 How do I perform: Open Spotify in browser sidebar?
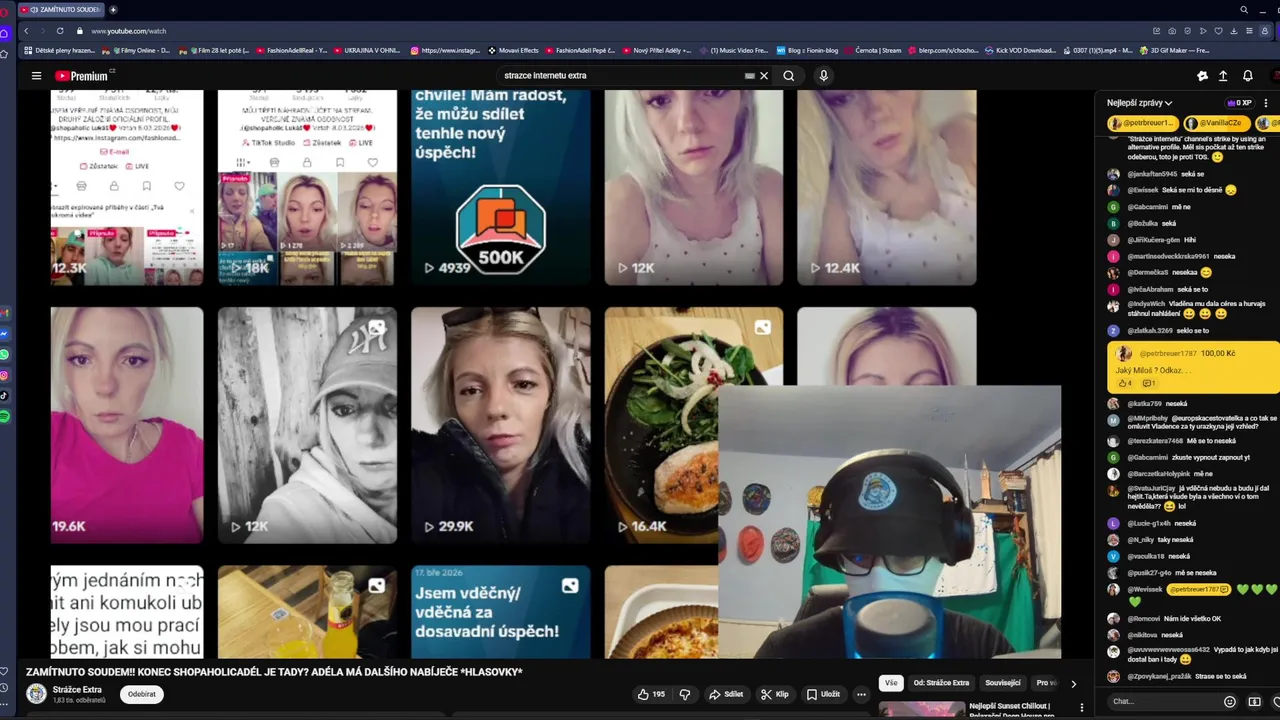(5, 416)
